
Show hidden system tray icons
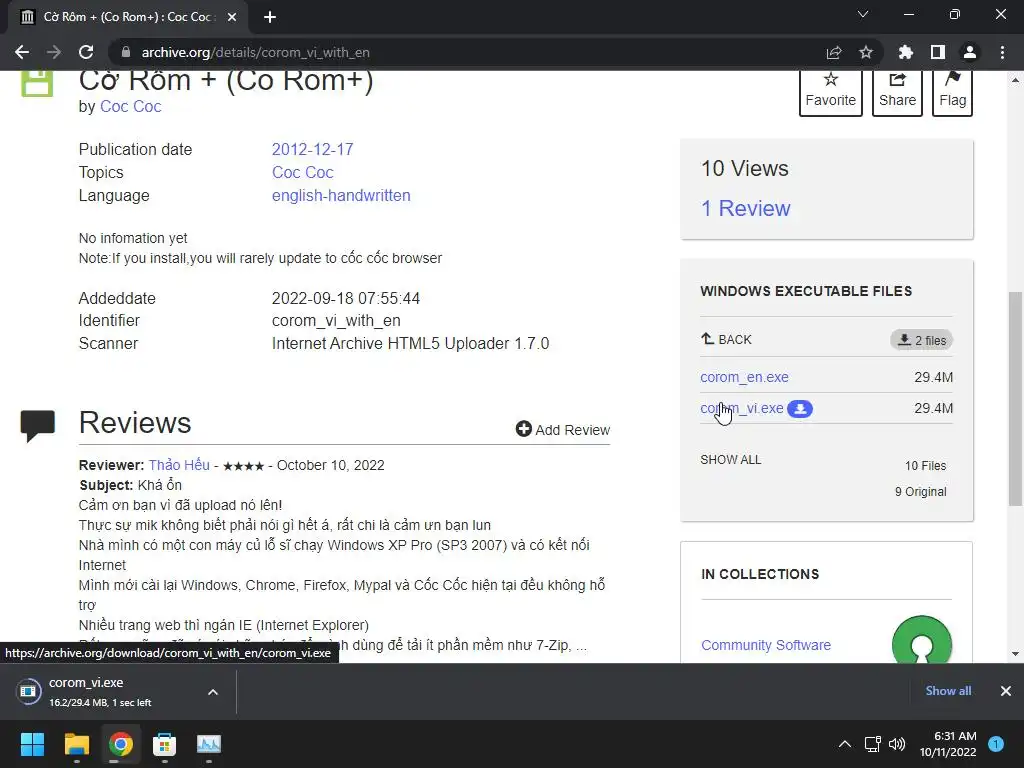[844, 744]
